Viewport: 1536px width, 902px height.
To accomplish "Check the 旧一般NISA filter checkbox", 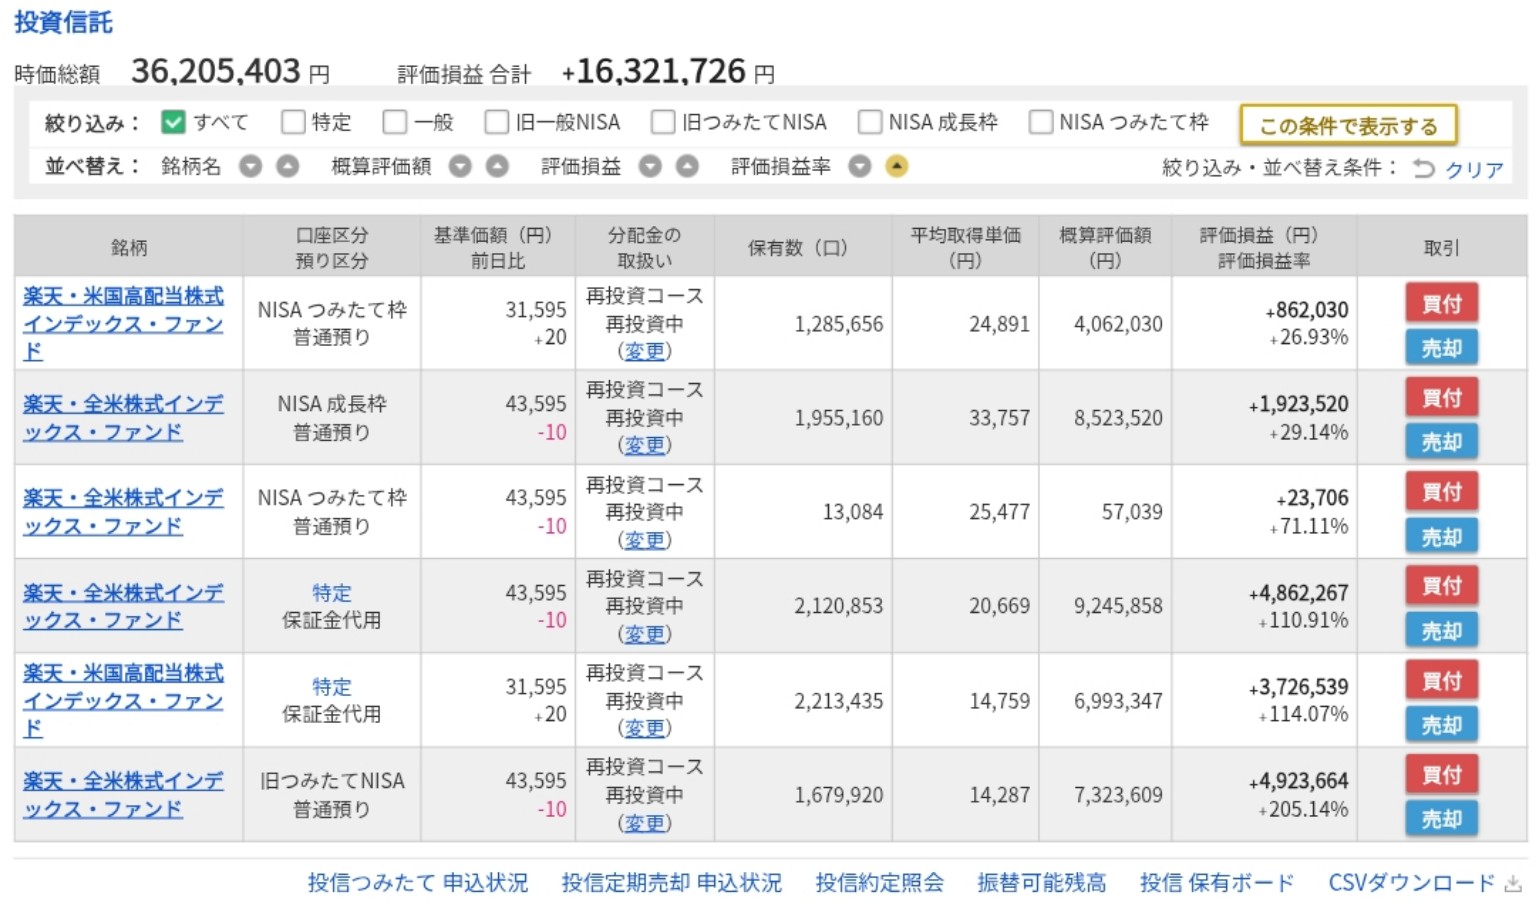I will pos(497,122).
